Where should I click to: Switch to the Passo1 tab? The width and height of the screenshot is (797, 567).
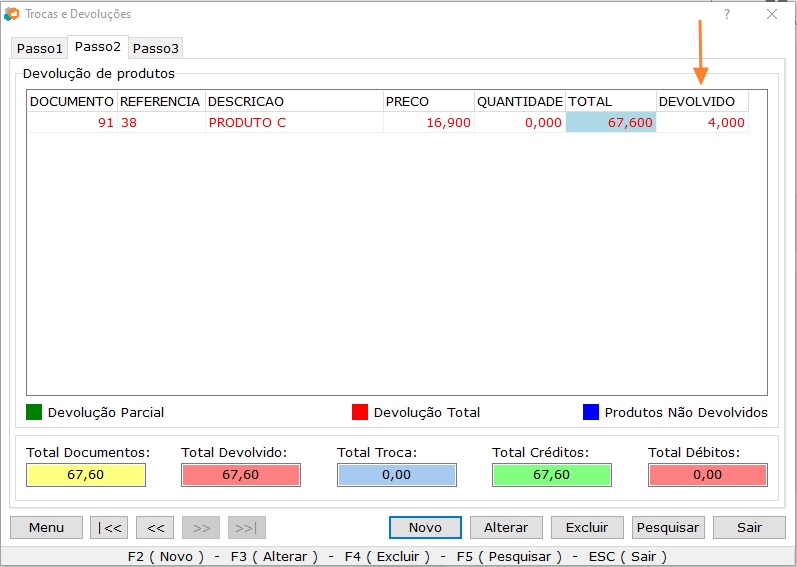tap(40, 48)
